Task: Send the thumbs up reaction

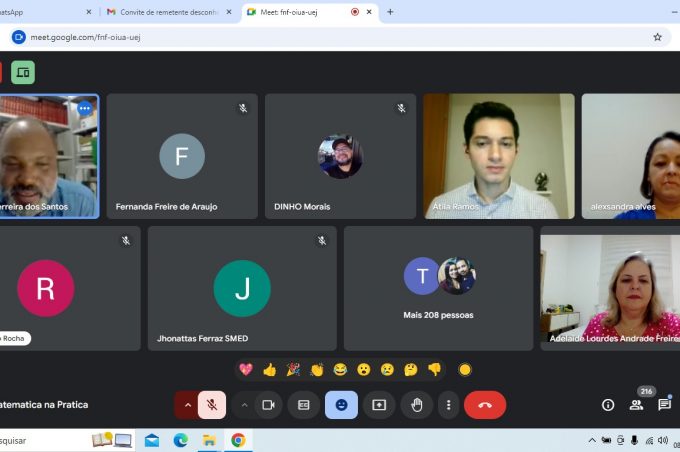Action: [269, 370]
